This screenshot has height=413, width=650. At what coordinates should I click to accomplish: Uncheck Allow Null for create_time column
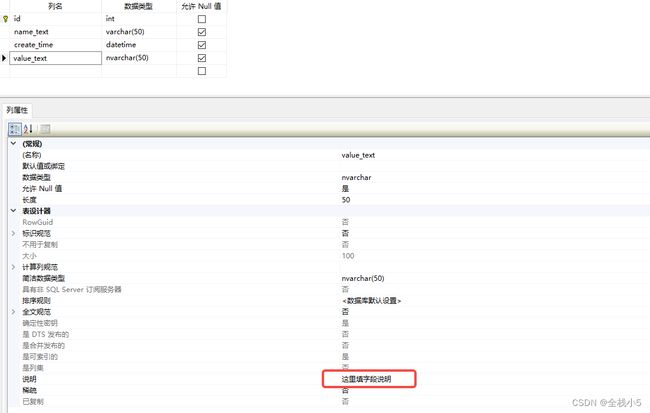(202, 45)
